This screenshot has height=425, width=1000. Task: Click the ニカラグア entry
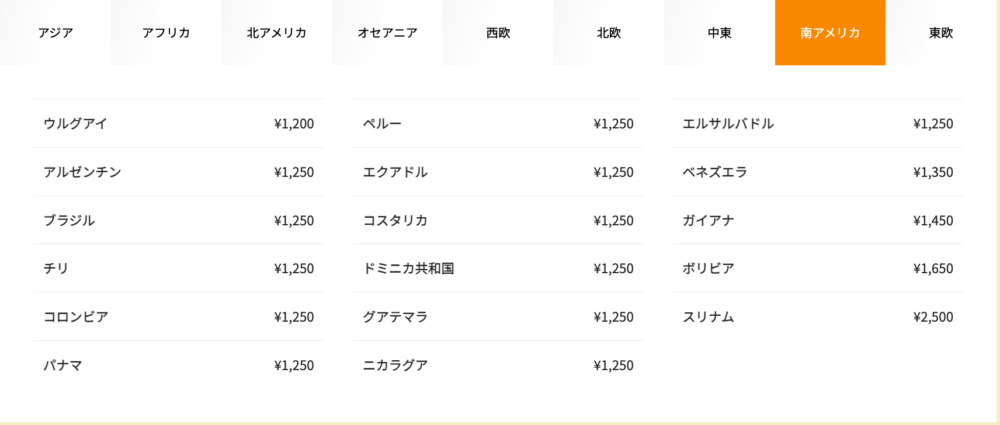click(498, 365)
